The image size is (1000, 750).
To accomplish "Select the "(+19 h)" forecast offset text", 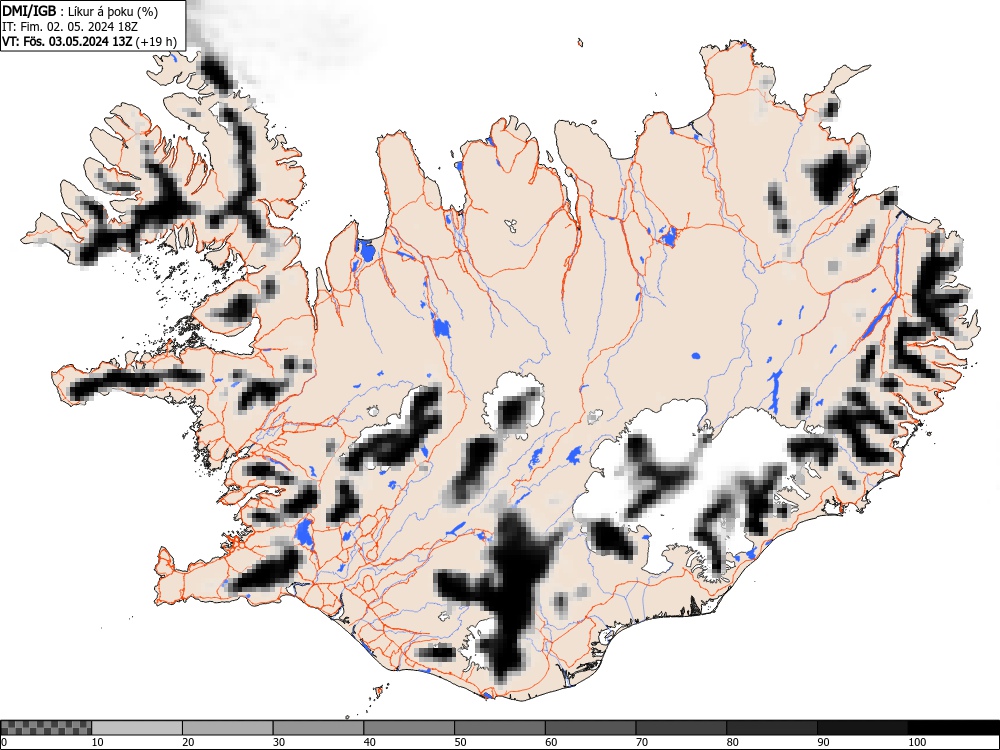I will tap(157, 42).
